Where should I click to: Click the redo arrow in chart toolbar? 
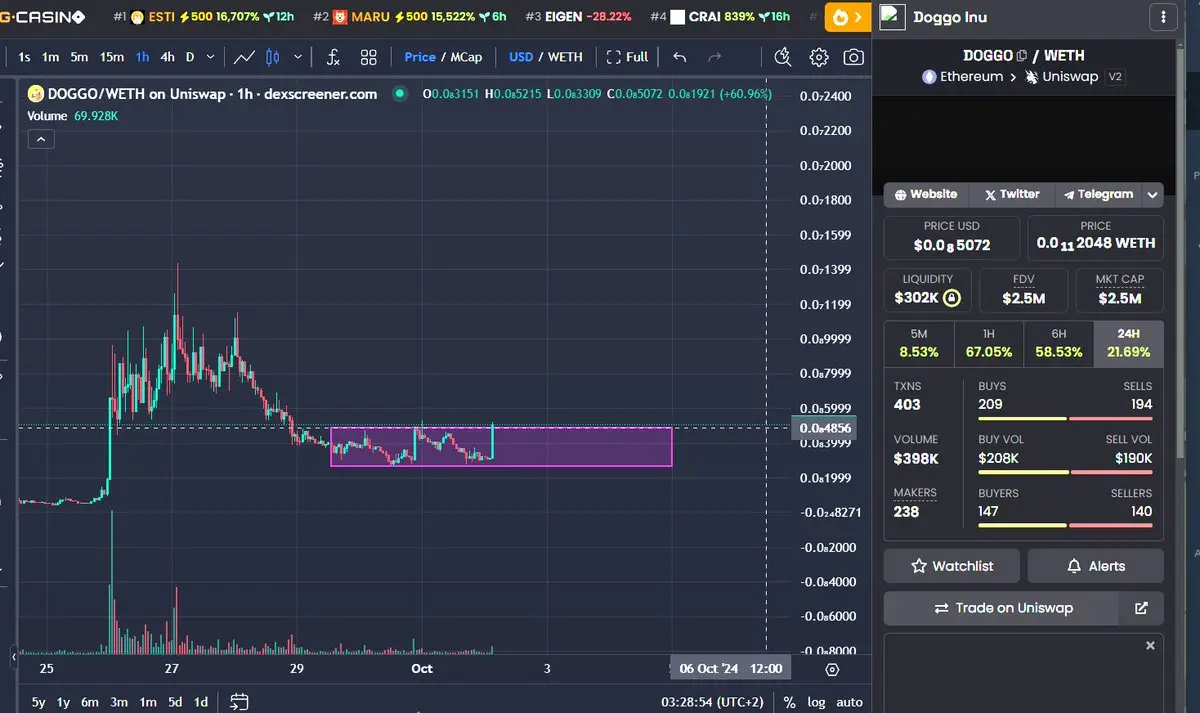(715, 57)
